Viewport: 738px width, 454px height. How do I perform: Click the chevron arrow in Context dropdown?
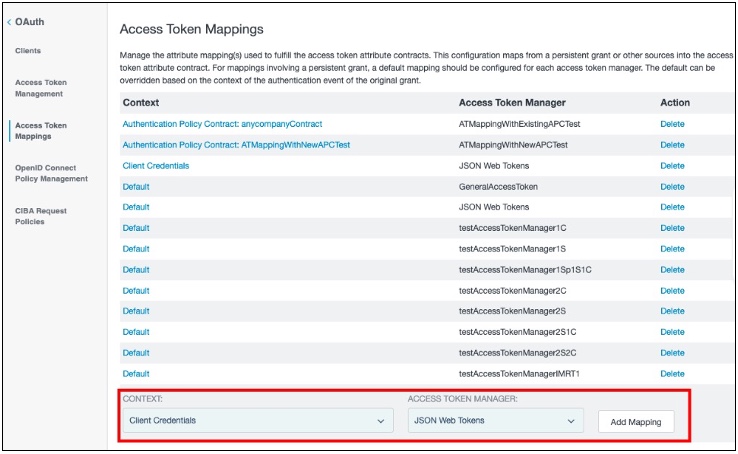pos(380,422)
